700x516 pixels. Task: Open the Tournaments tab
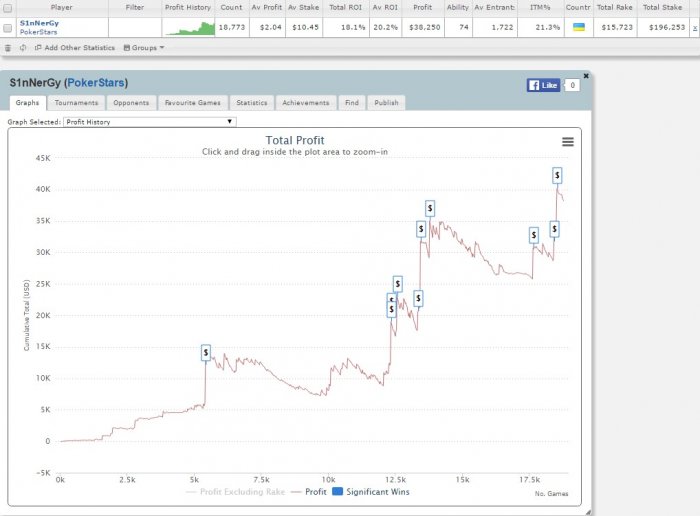coord(76,103)
